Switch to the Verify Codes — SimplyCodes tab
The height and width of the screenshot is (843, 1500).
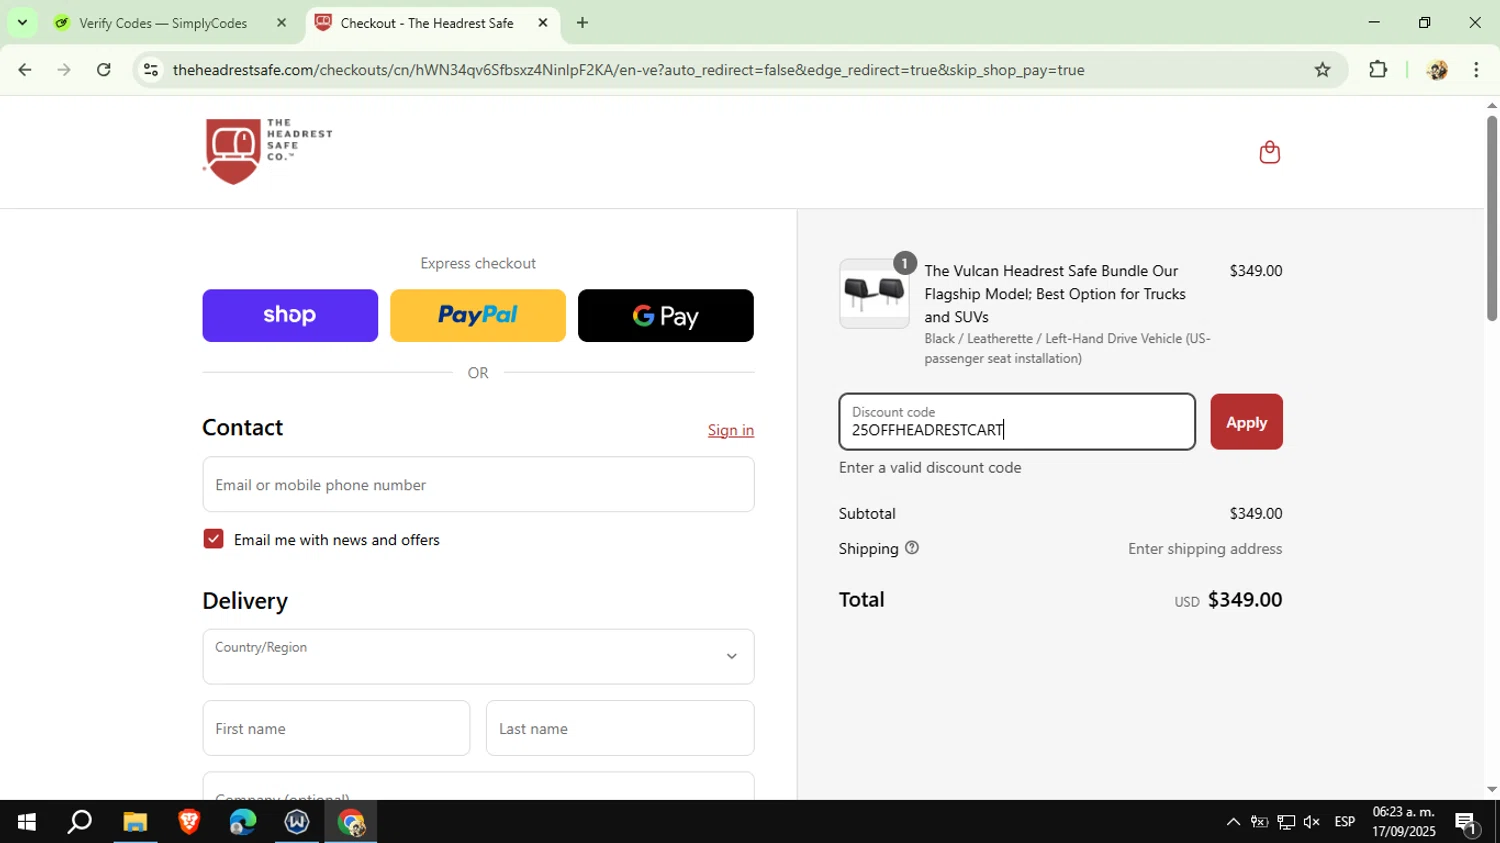click(x=165, y=23)
